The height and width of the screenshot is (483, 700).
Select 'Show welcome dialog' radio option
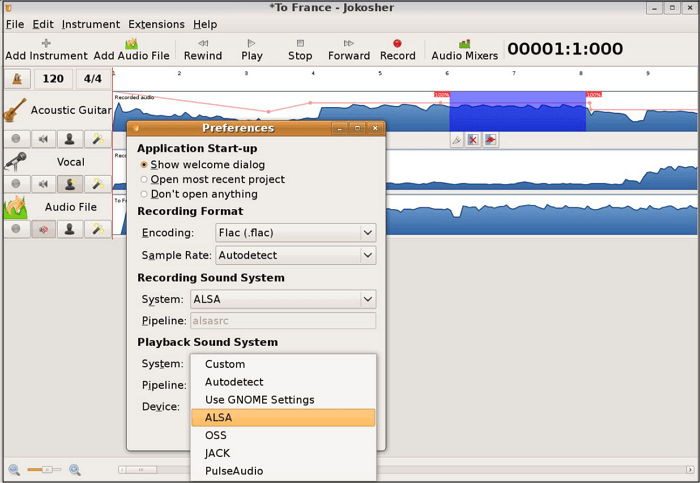pyautogui.click(x=144, y=165)
